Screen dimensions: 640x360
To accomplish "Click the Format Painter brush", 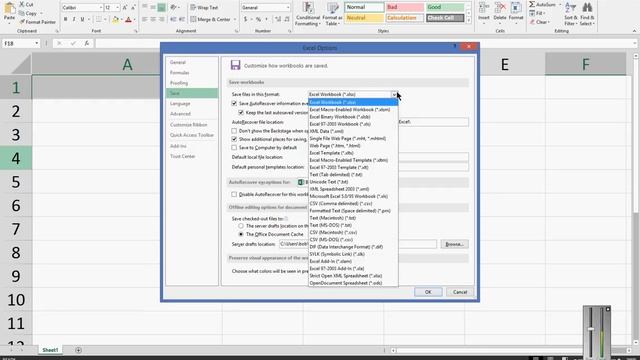I will click(22, 22).
